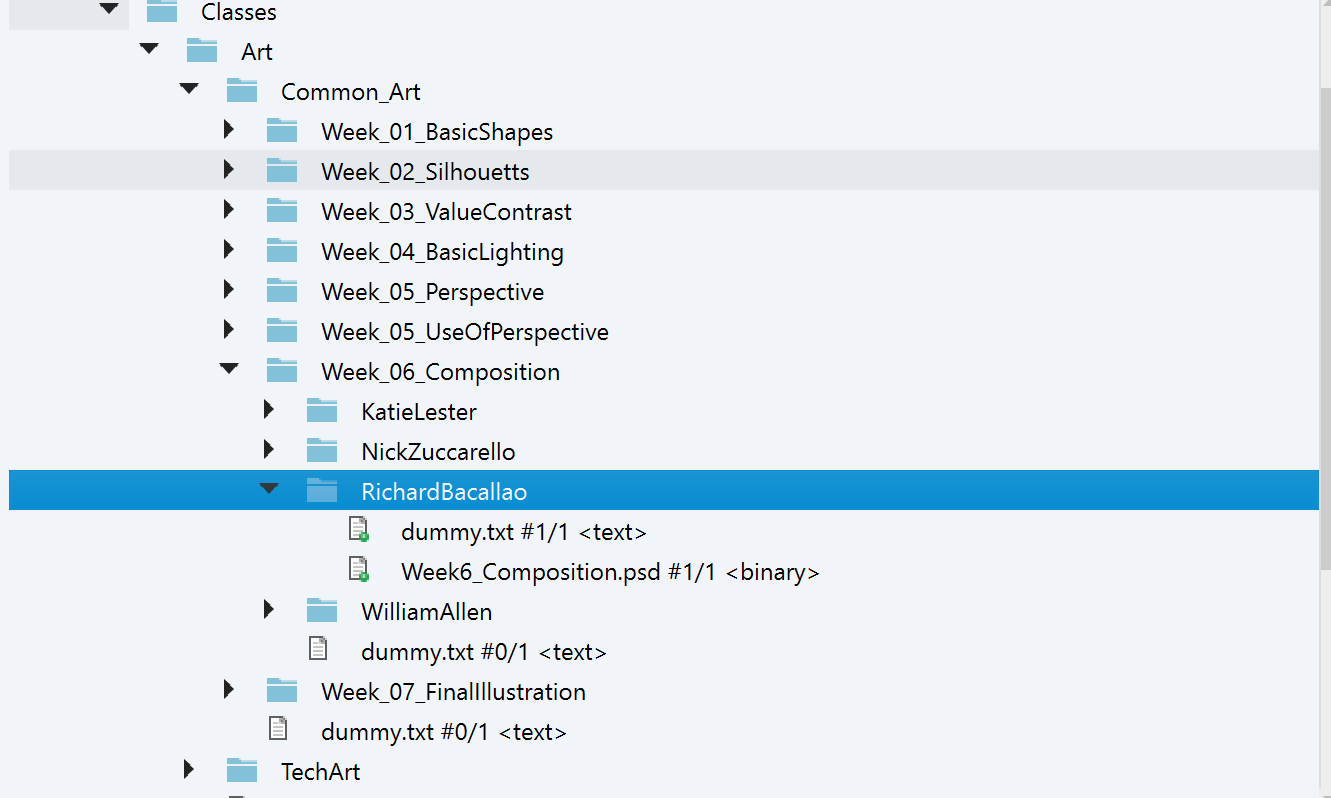The width and height of the screenshot is (1331, 798).
Task: Collapse the RichardBacallao folder
Action: [x=269, y=489]
